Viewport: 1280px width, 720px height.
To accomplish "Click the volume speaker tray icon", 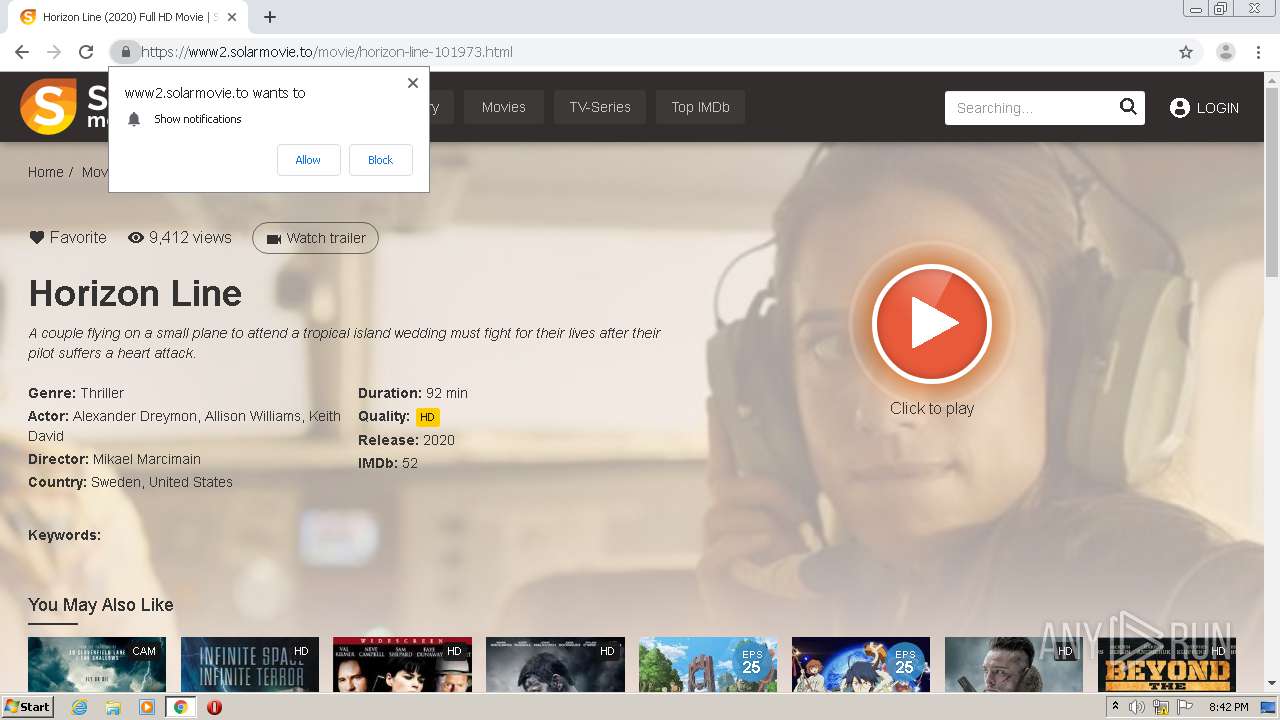I will click(x=1137, y=707).
